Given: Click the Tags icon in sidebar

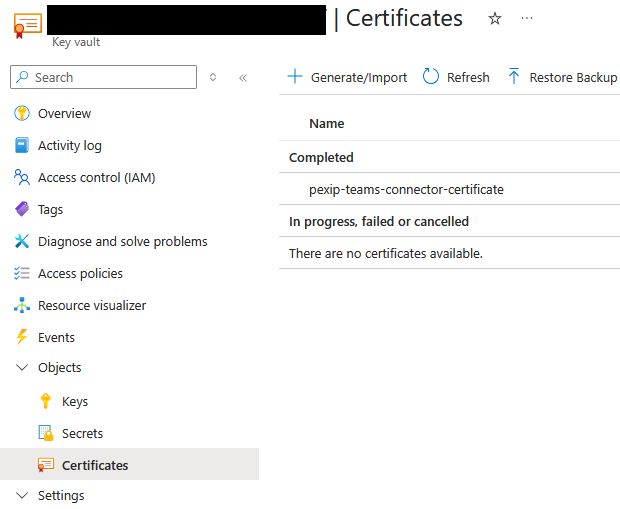Looking at the screenshot, I should (22, 209).
